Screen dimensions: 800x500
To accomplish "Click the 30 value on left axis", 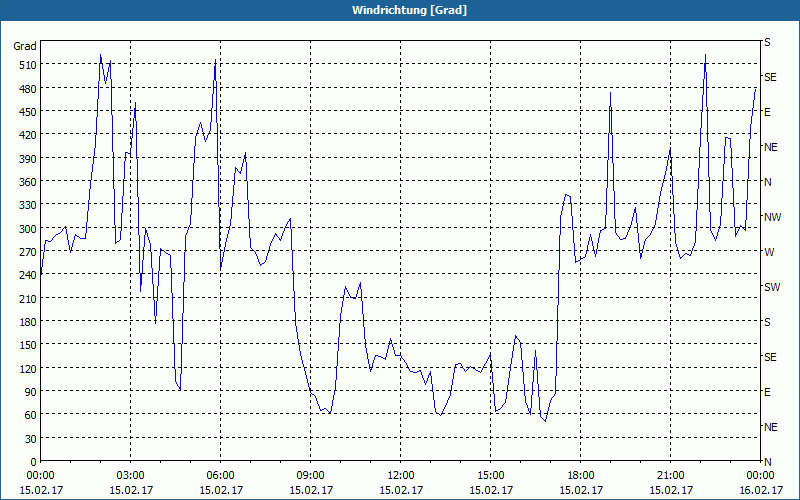I will coord(31,438).
